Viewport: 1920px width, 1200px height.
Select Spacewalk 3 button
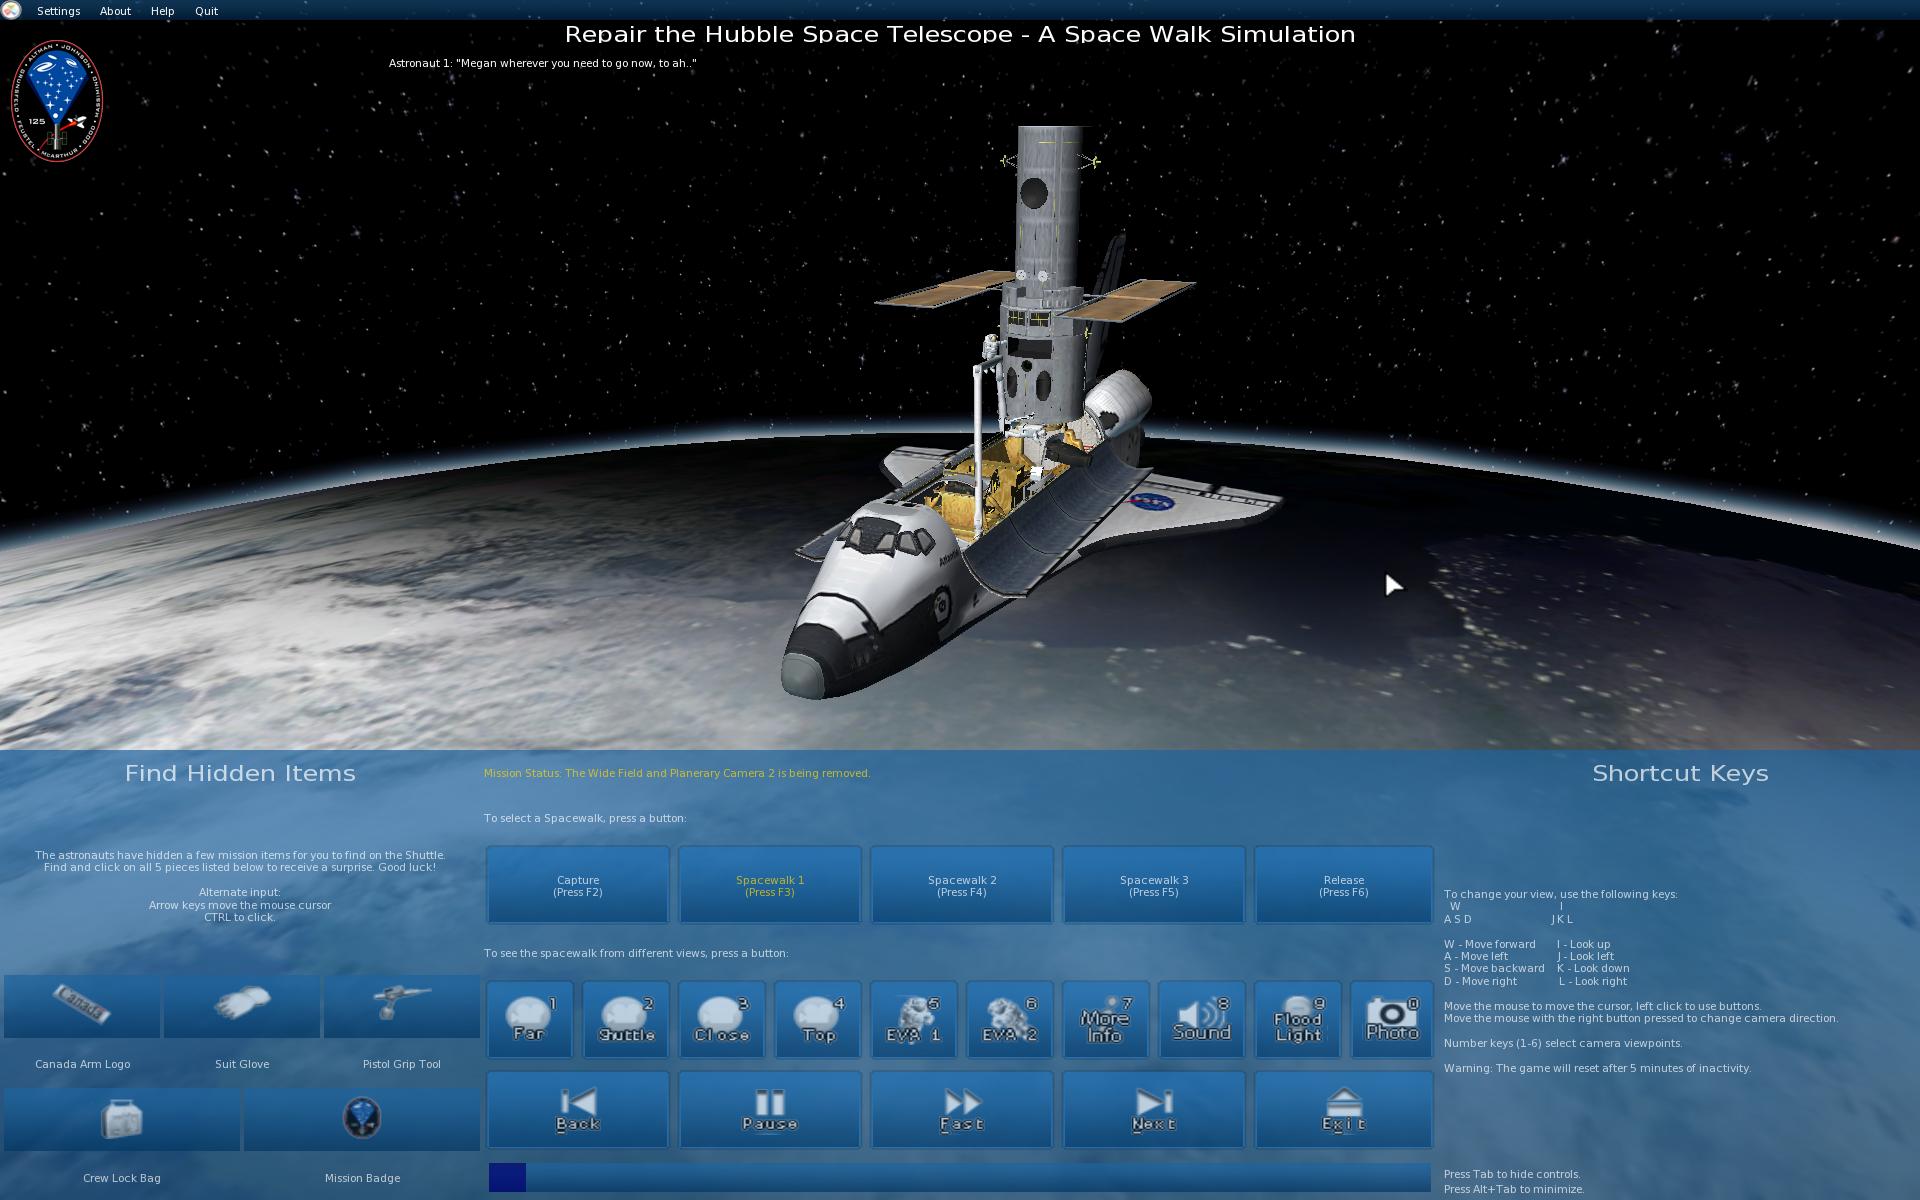pyautogui.click(x=1154, y=885)
